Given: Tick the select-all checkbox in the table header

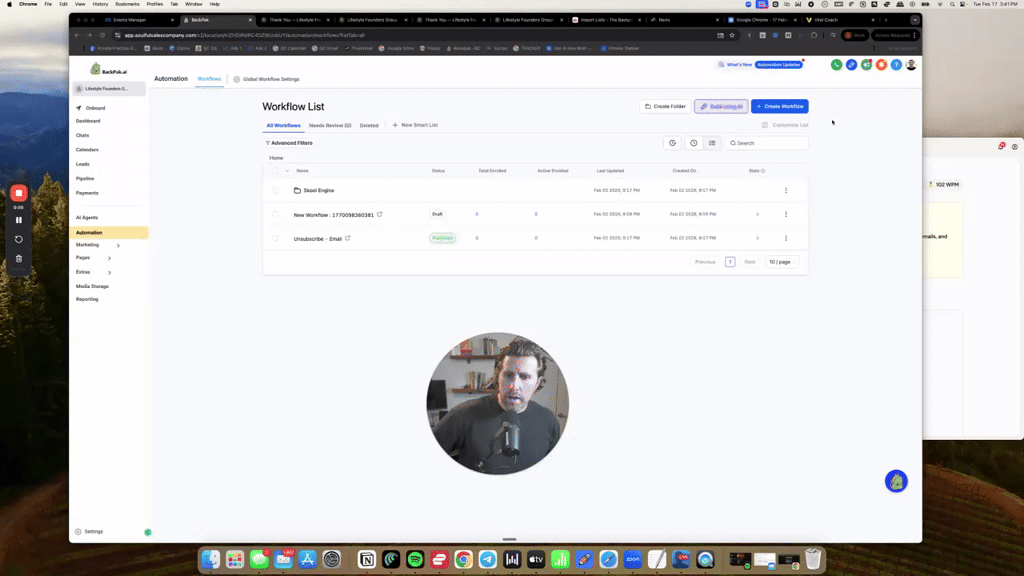Looking at the screenshot, I should [275, 171].
